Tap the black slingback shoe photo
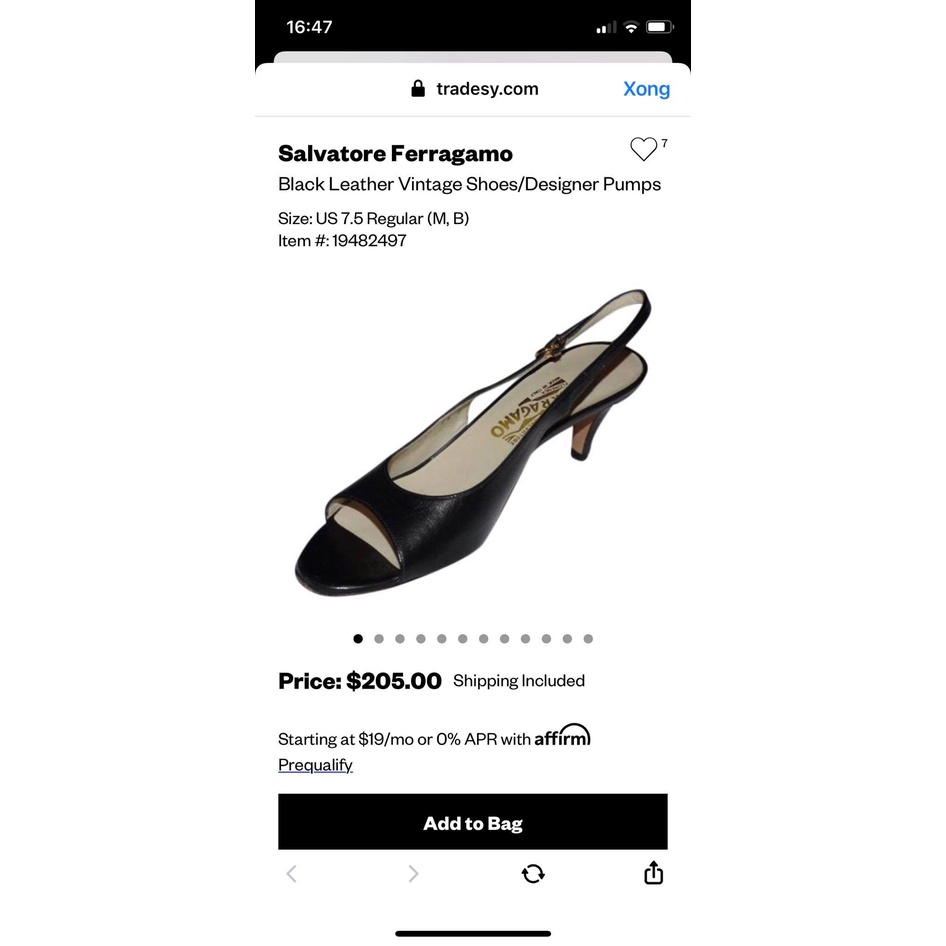The width and height of the screenshot is (946, 946). [x=472, y=443]
